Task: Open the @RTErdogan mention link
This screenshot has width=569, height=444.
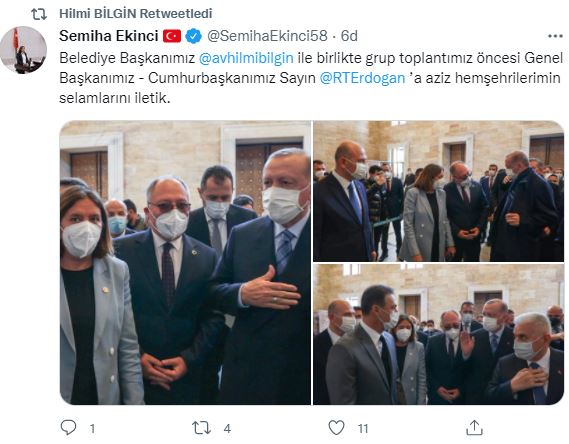Action: 362,78
